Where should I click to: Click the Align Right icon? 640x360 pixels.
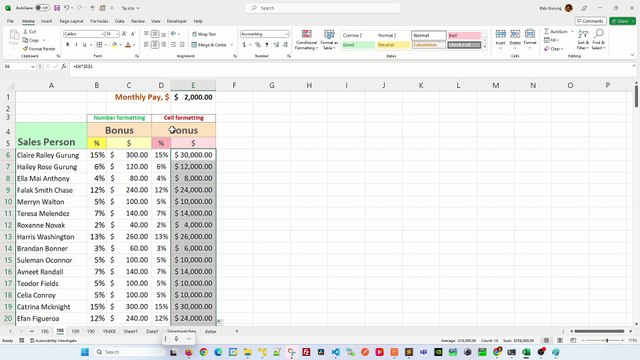tap(163, 44)
